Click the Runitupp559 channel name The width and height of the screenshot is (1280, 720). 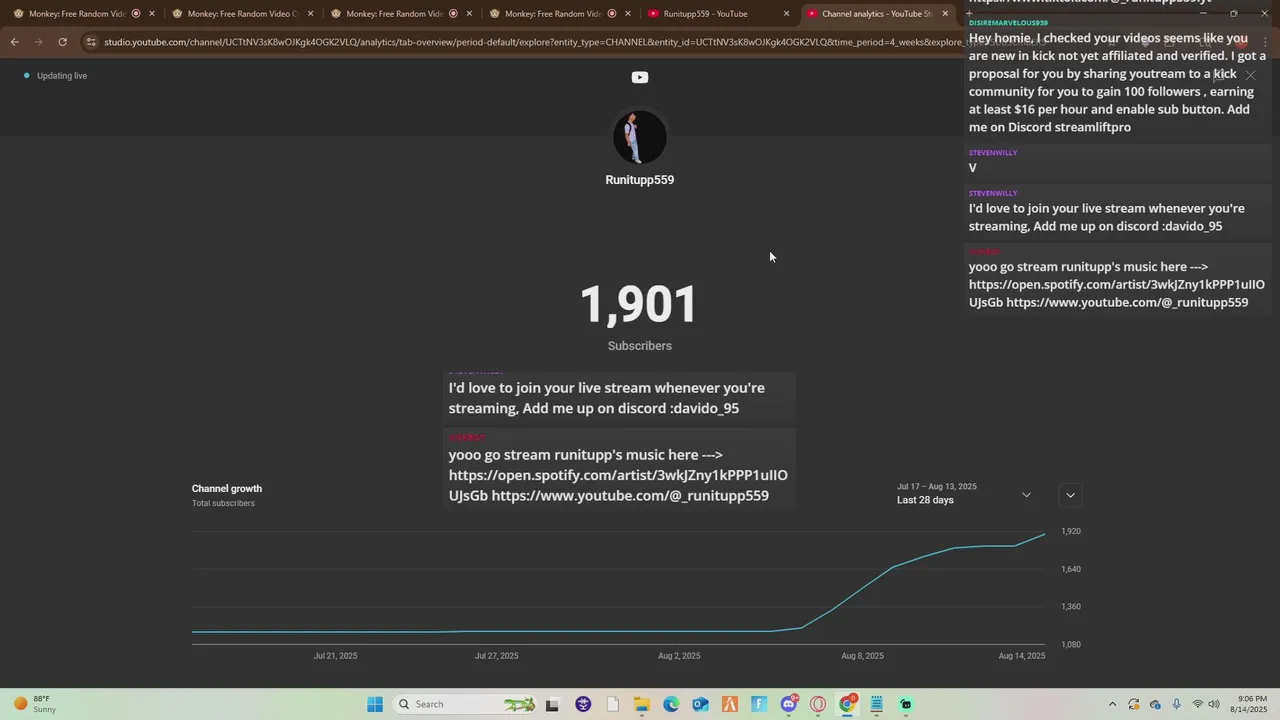pos(640,180)
